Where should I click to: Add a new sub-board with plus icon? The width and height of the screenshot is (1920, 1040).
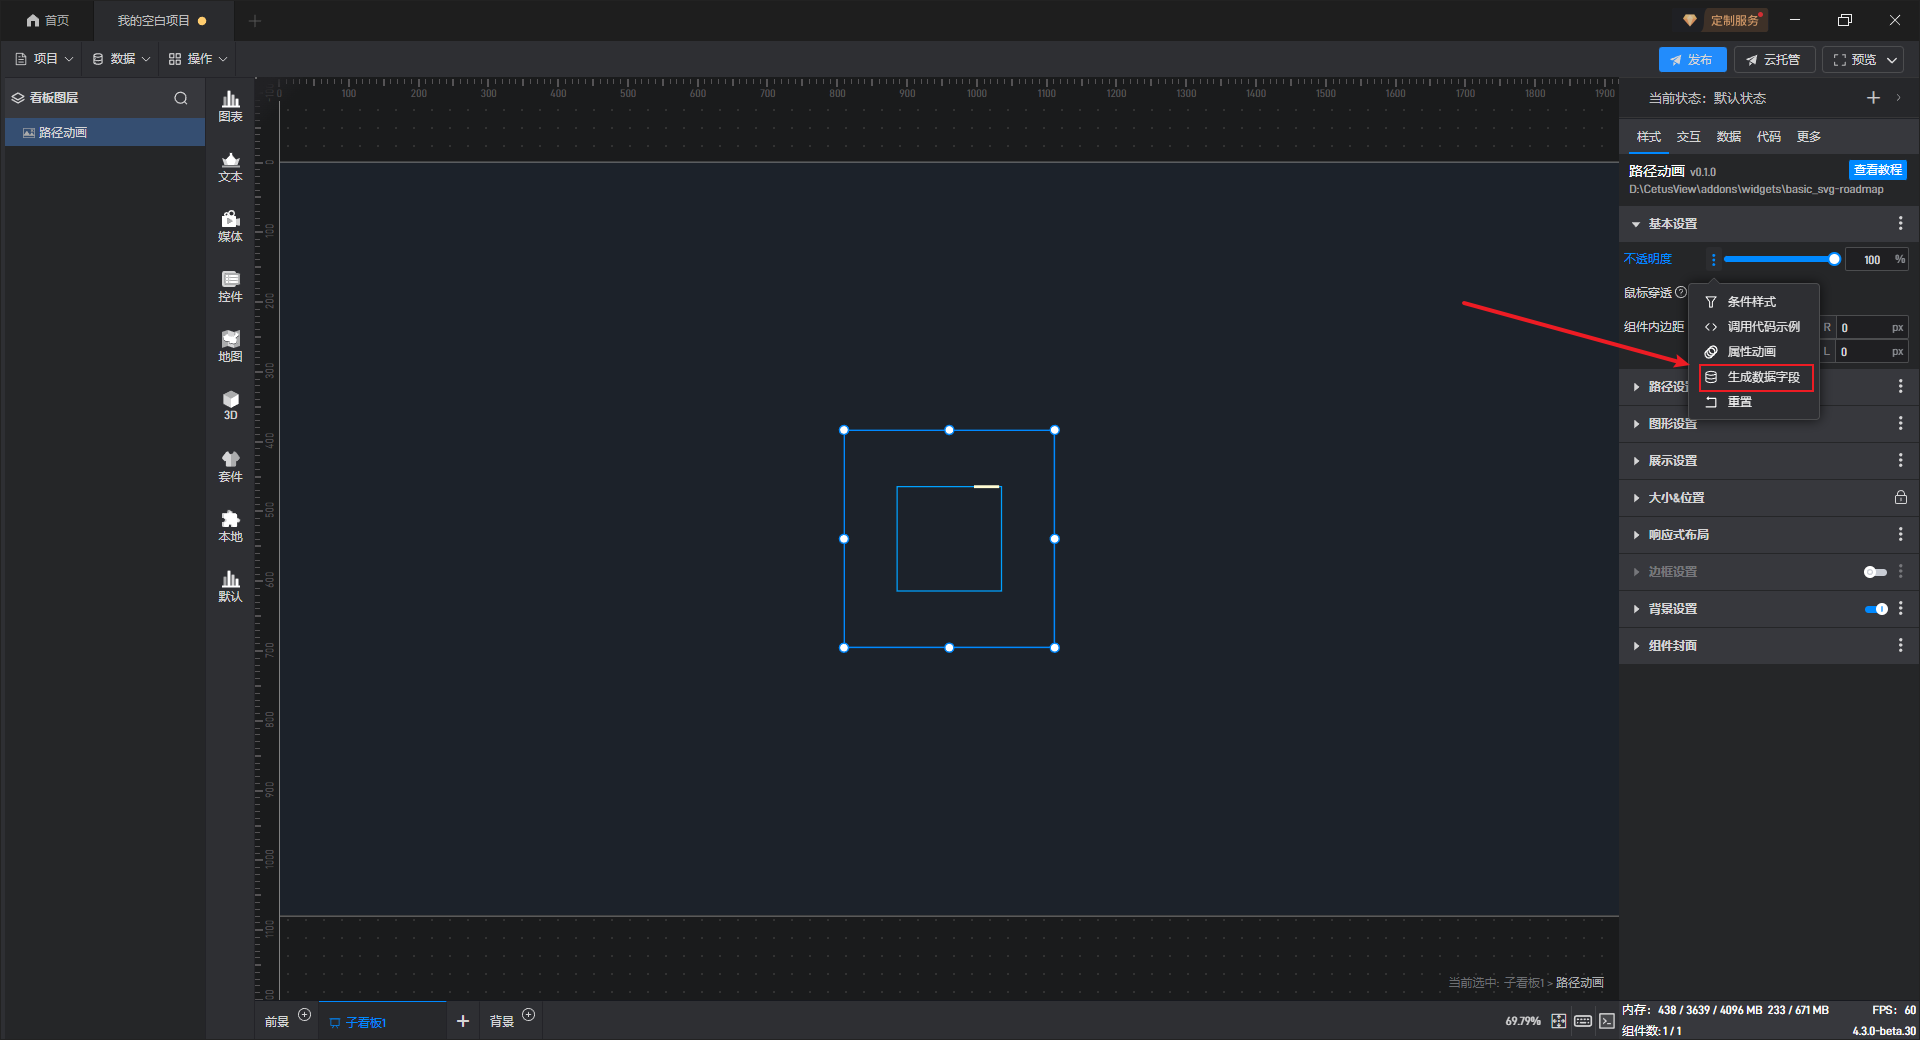463,1021
